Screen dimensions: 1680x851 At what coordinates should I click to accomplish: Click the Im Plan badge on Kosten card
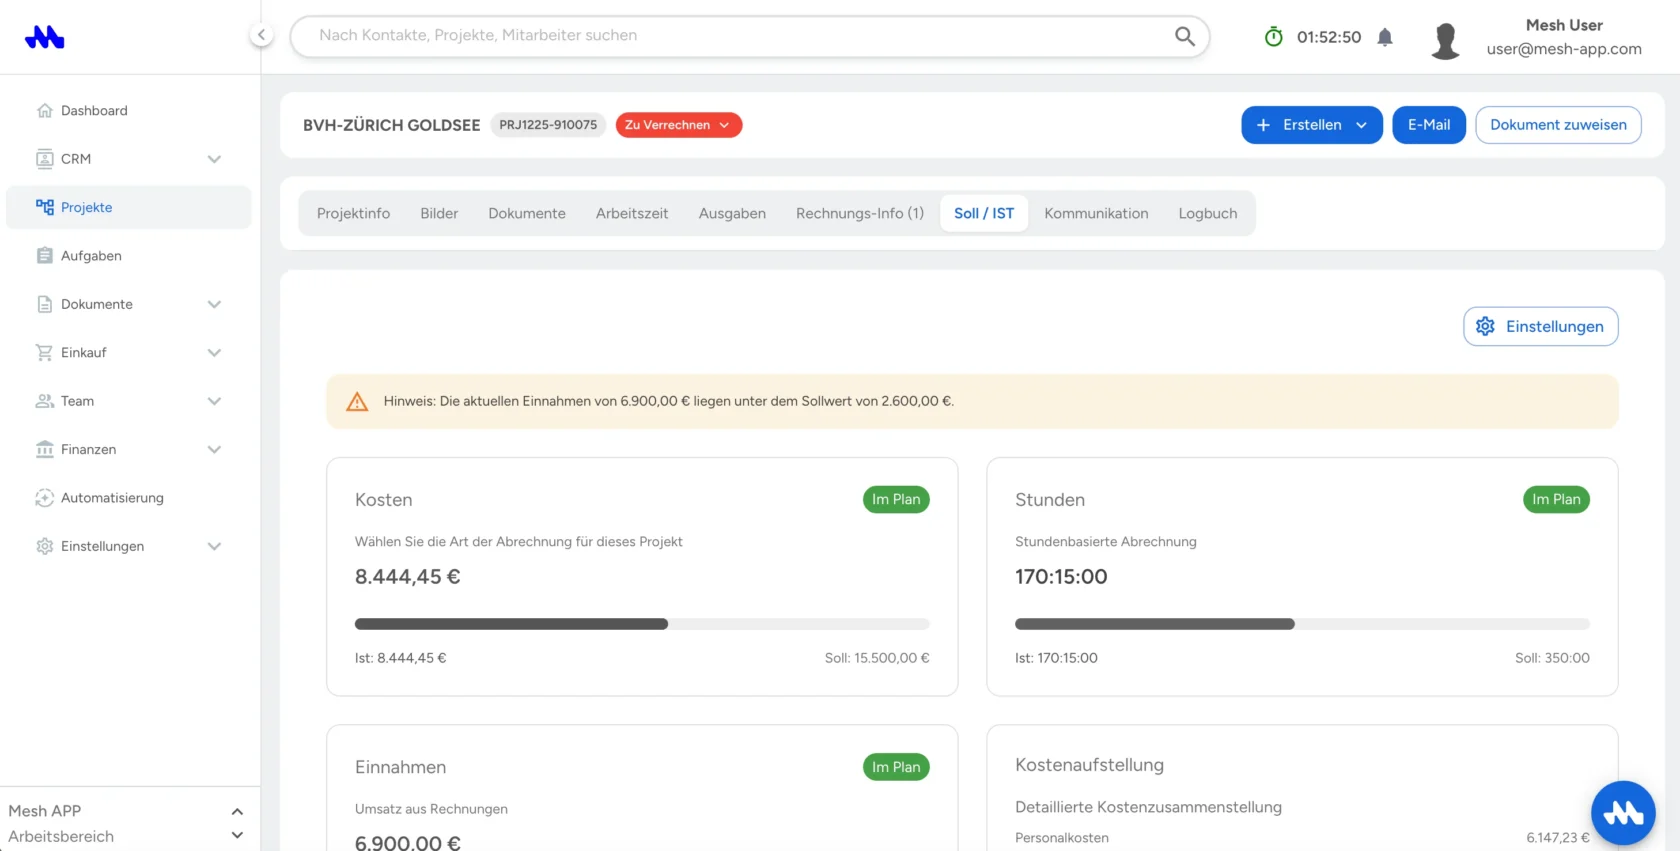click(896, 500)
